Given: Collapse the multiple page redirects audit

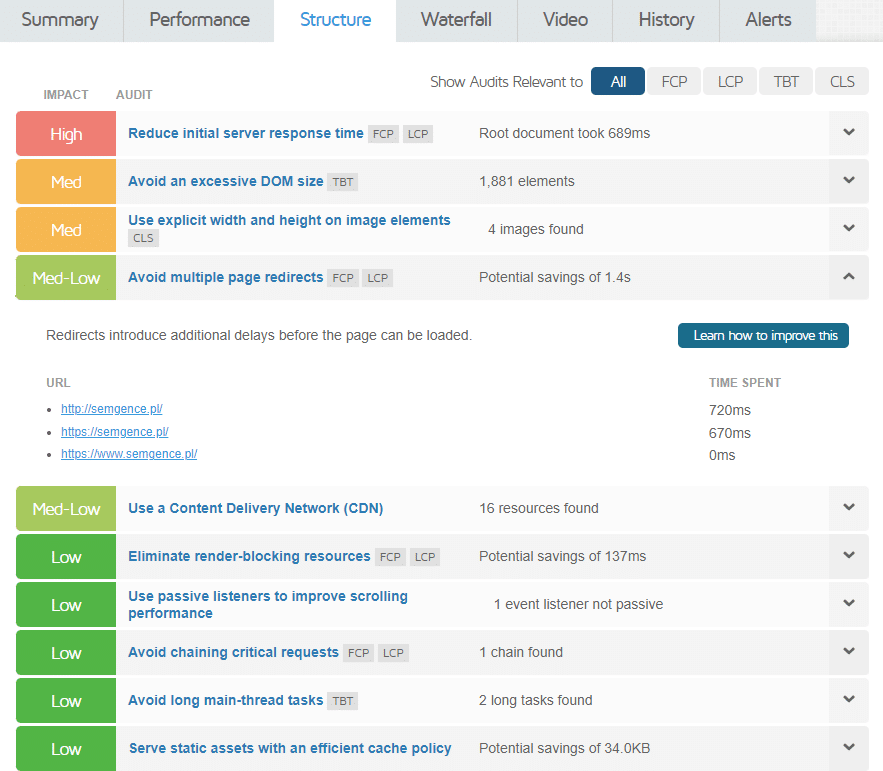Looking at the screenshot, I should [x=849, y=277].
